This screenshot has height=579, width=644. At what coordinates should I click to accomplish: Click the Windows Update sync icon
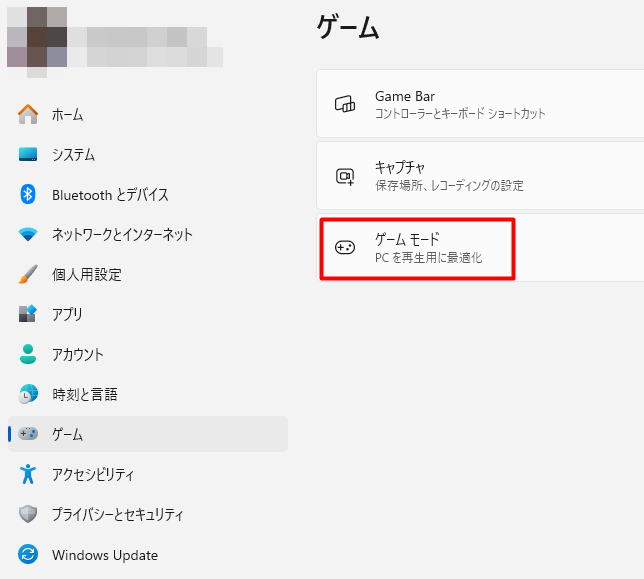click(28, 554)
